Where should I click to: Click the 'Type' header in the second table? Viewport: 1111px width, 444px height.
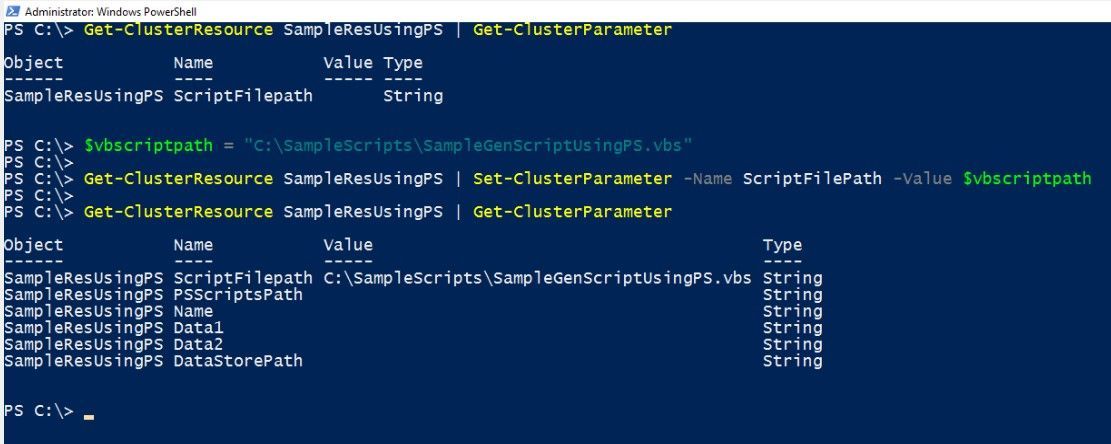coord(782,245)
